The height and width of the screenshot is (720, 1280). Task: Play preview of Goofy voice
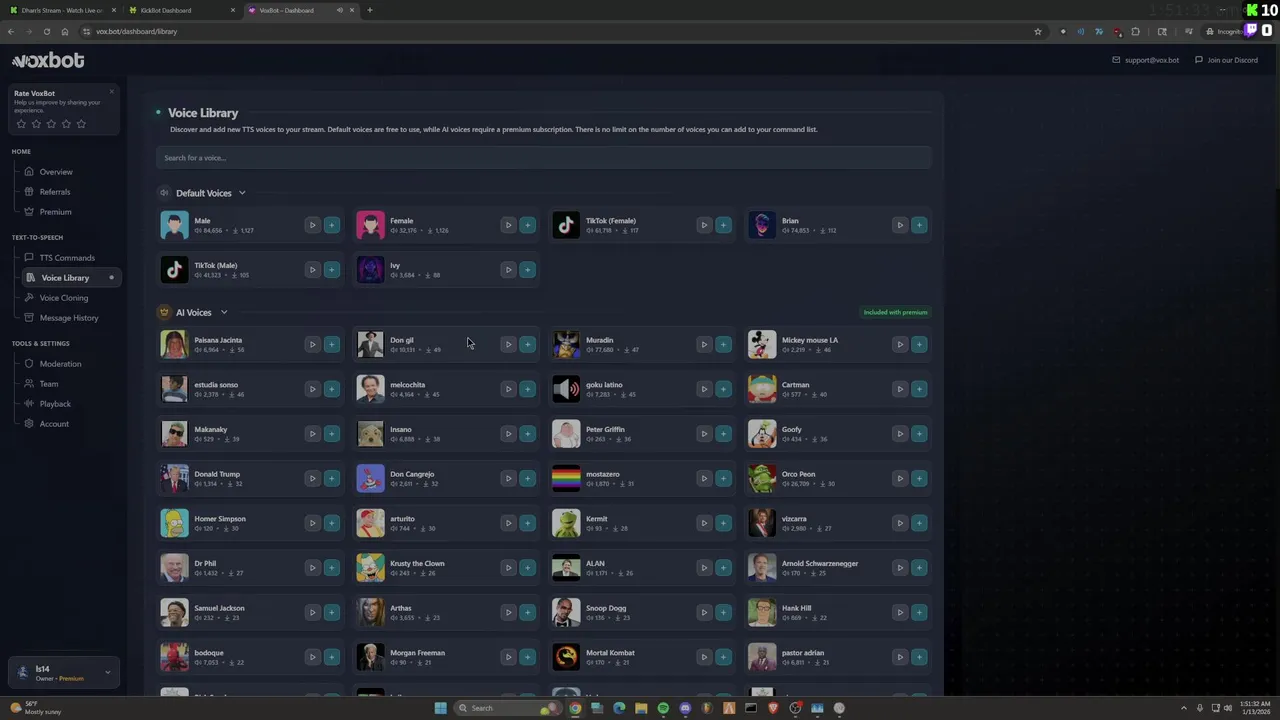click(x=900, y=434)
